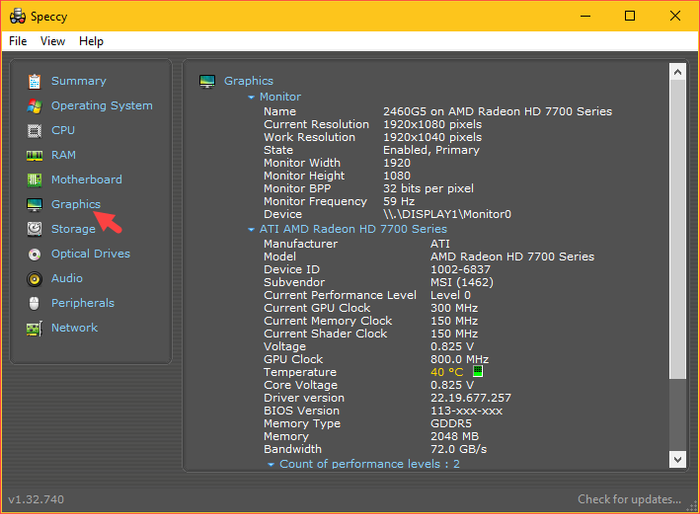Open the Optical Drives section
The image size is (700, 514).
(x=91, y=254)
